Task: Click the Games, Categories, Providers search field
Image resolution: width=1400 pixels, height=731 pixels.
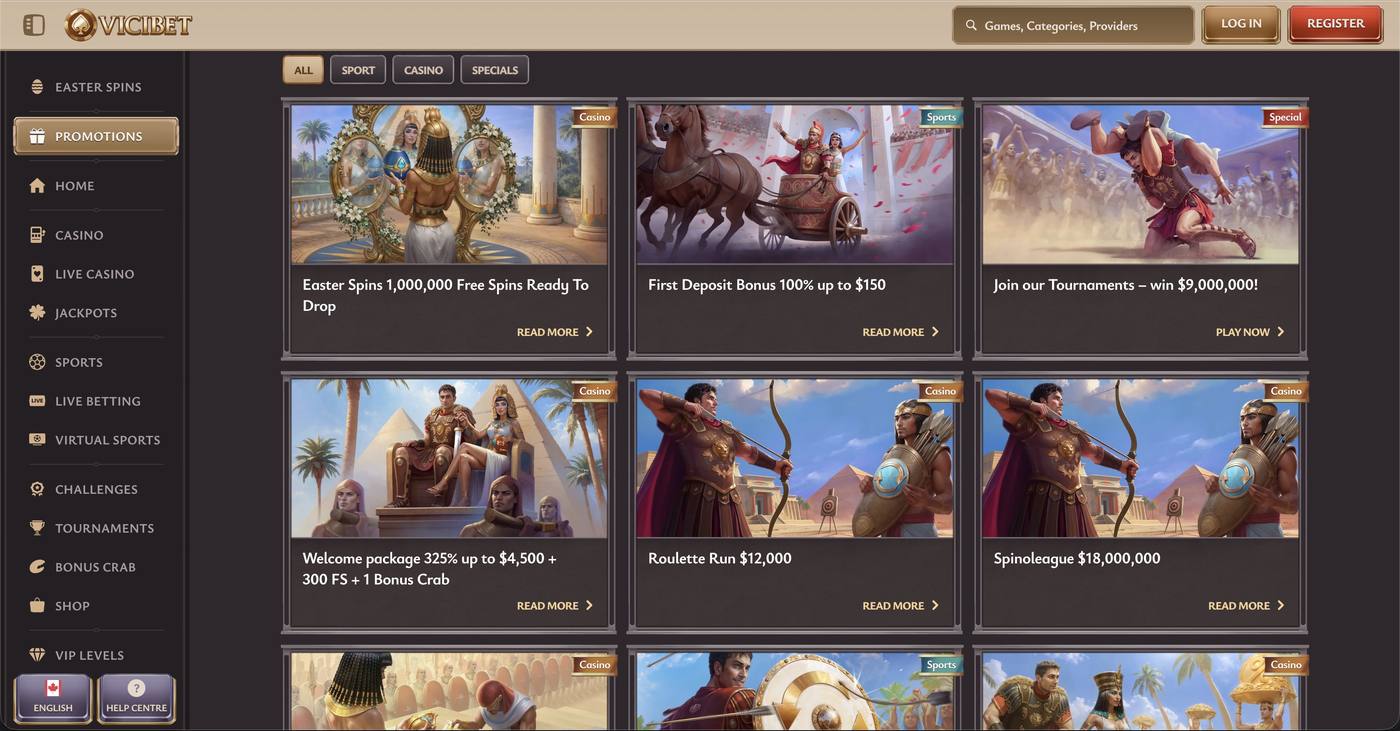Action: click(1073, 25)
